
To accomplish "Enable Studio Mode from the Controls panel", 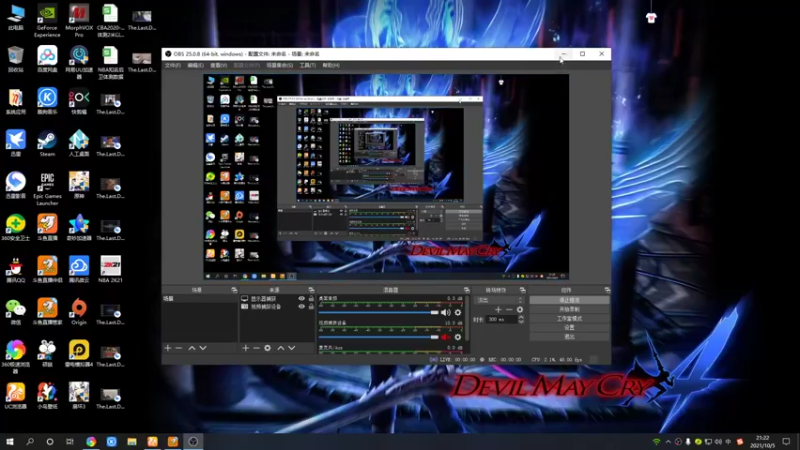I will click(569, 318).
